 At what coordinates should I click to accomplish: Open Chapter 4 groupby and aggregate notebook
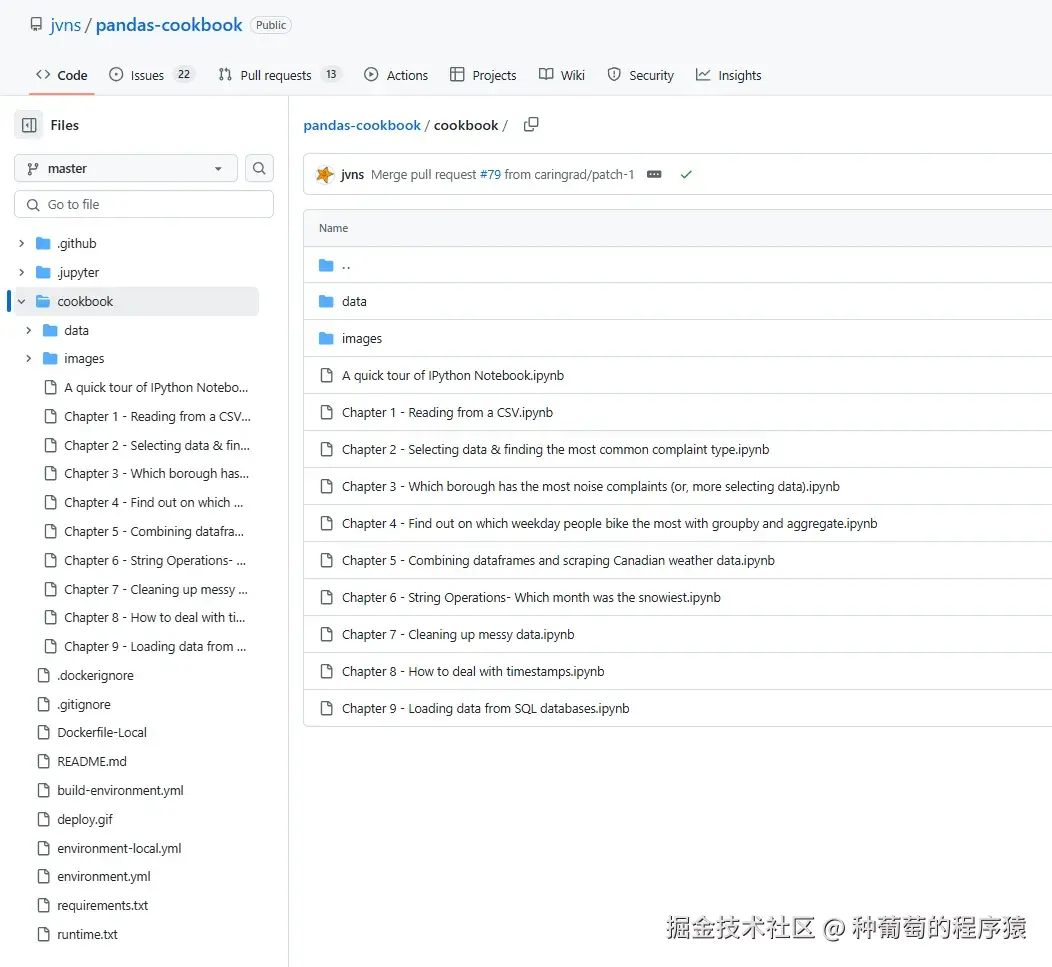pyautogui.click(x=609, y=523)
